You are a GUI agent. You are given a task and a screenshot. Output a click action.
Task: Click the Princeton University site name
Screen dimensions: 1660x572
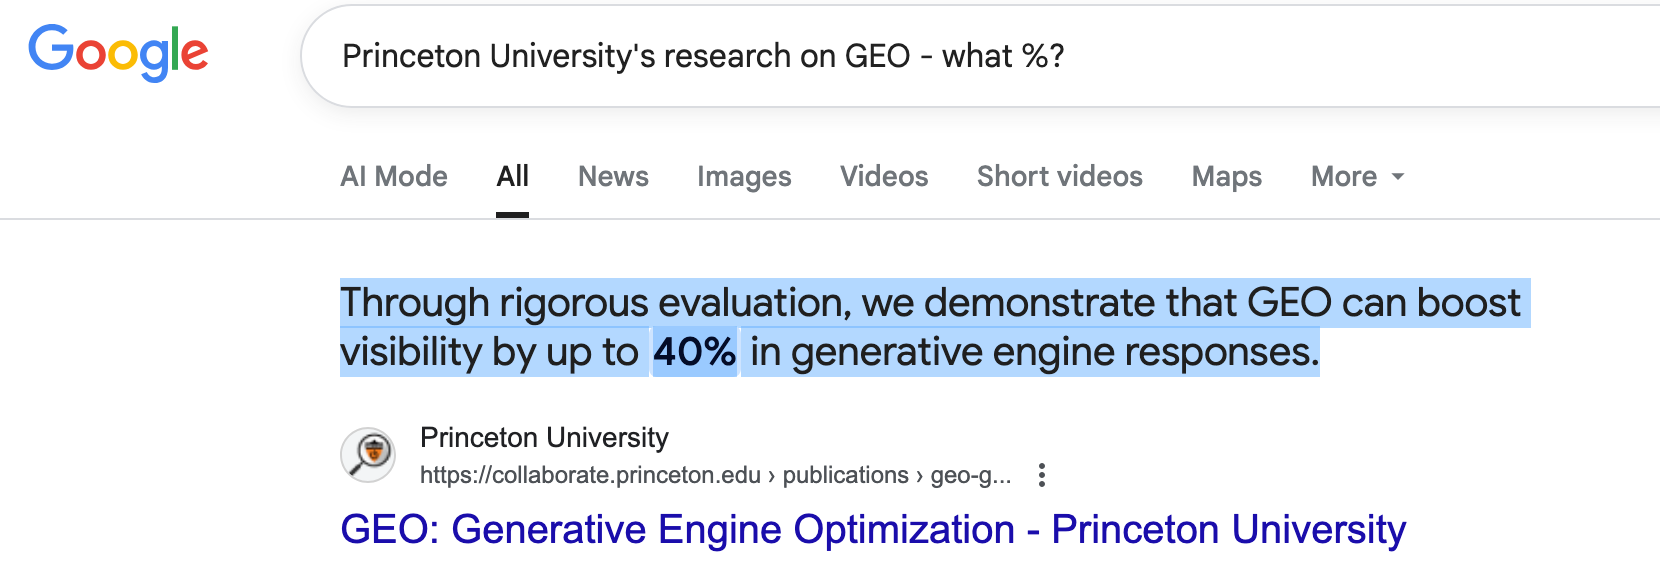[544, 438]
